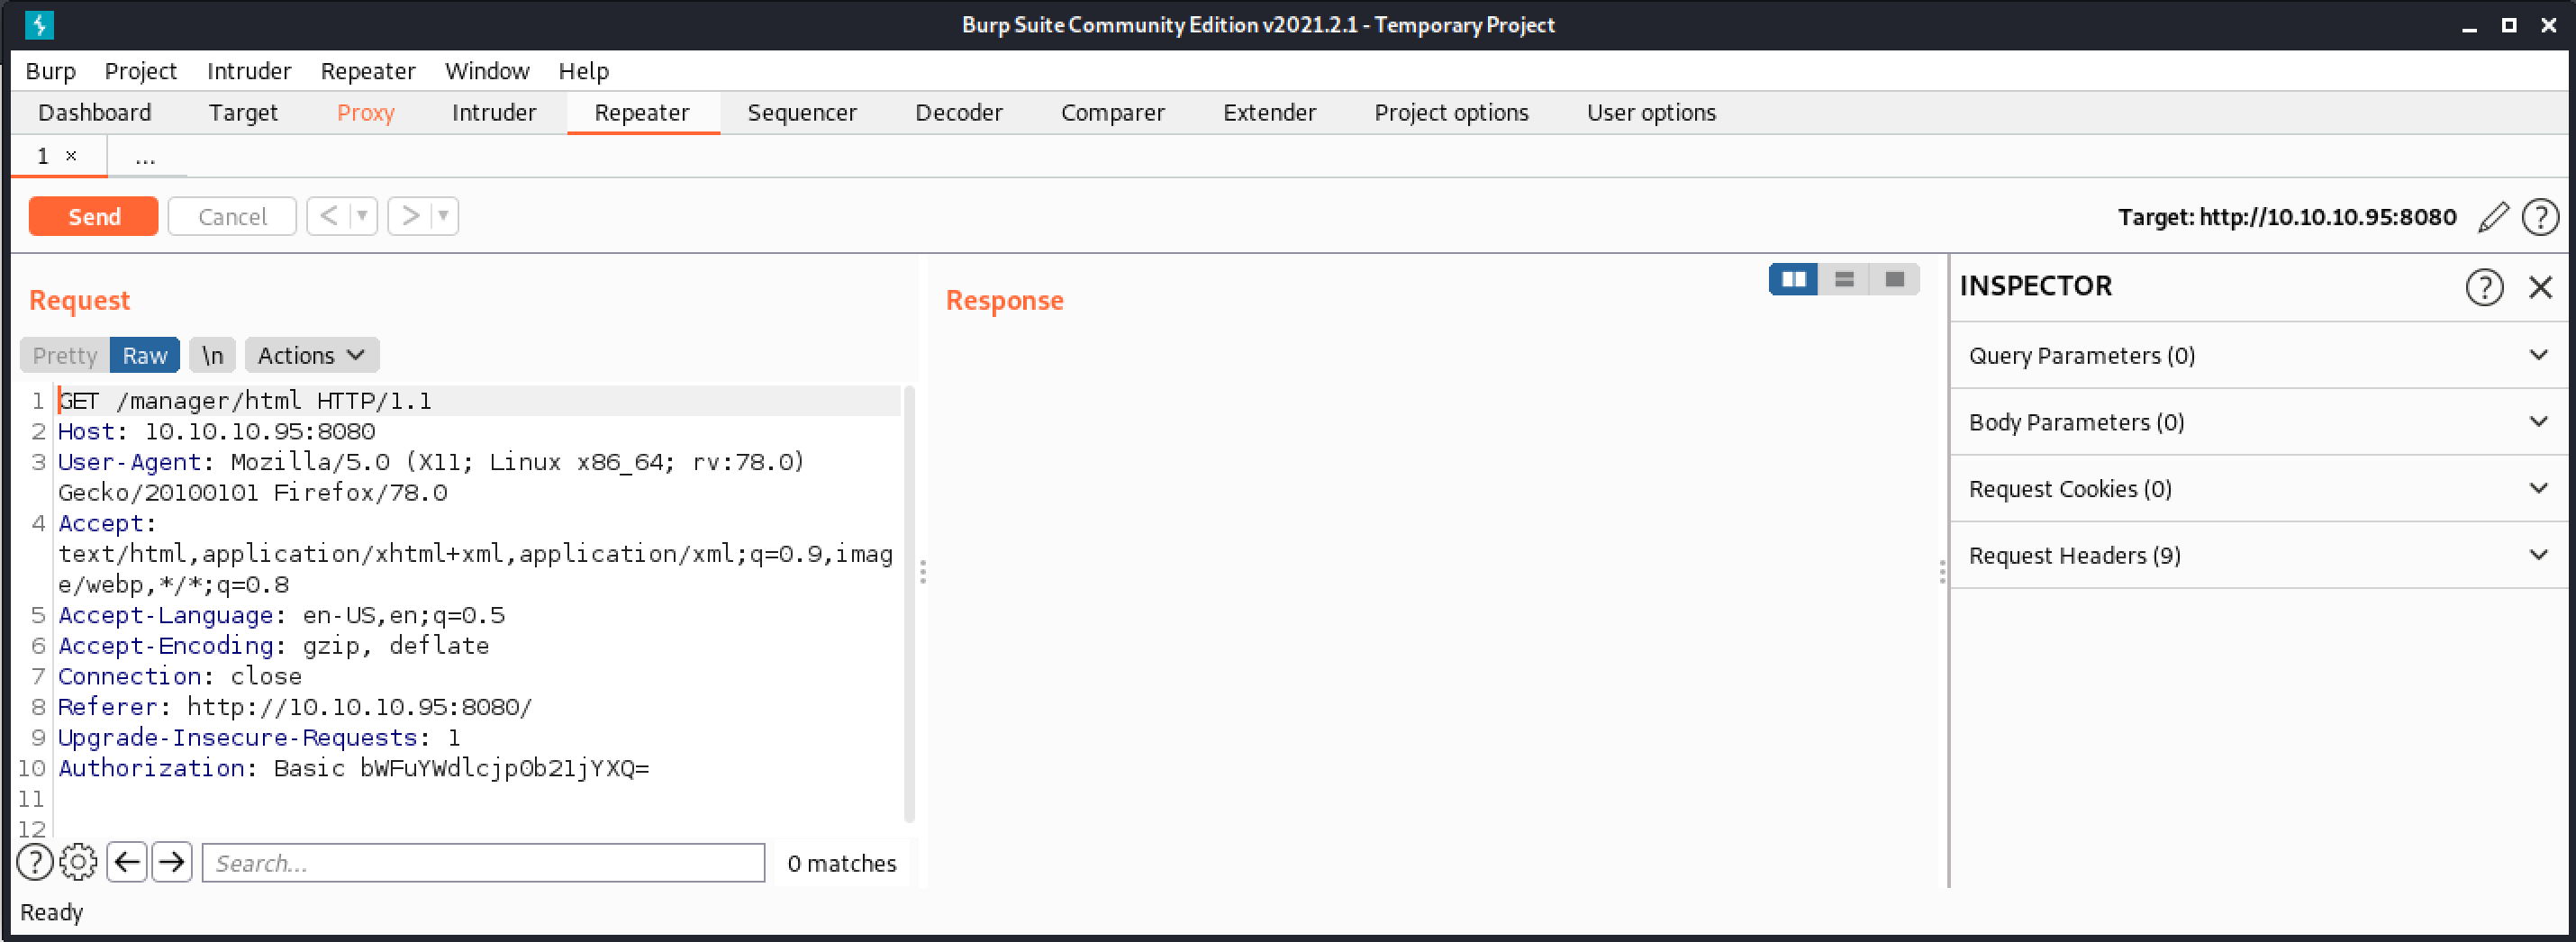
Task: Select side-by-side split layout view
Action: [x=1793, y=280]
